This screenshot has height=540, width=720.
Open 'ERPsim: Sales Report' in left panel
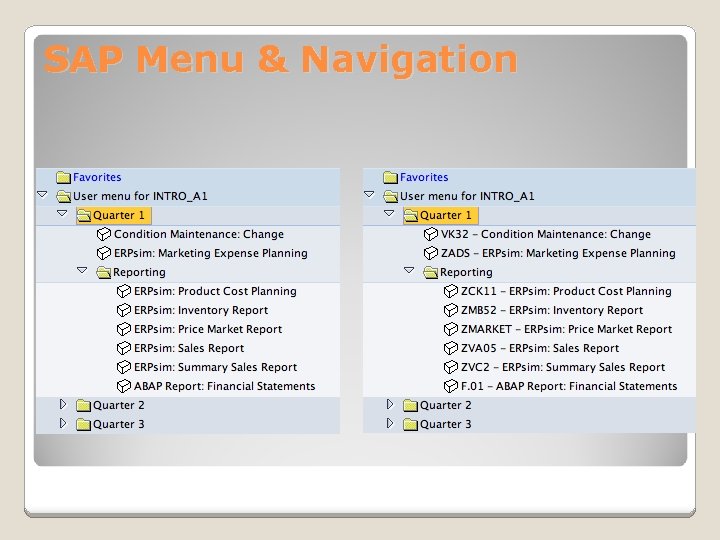(x=189, y=349)
